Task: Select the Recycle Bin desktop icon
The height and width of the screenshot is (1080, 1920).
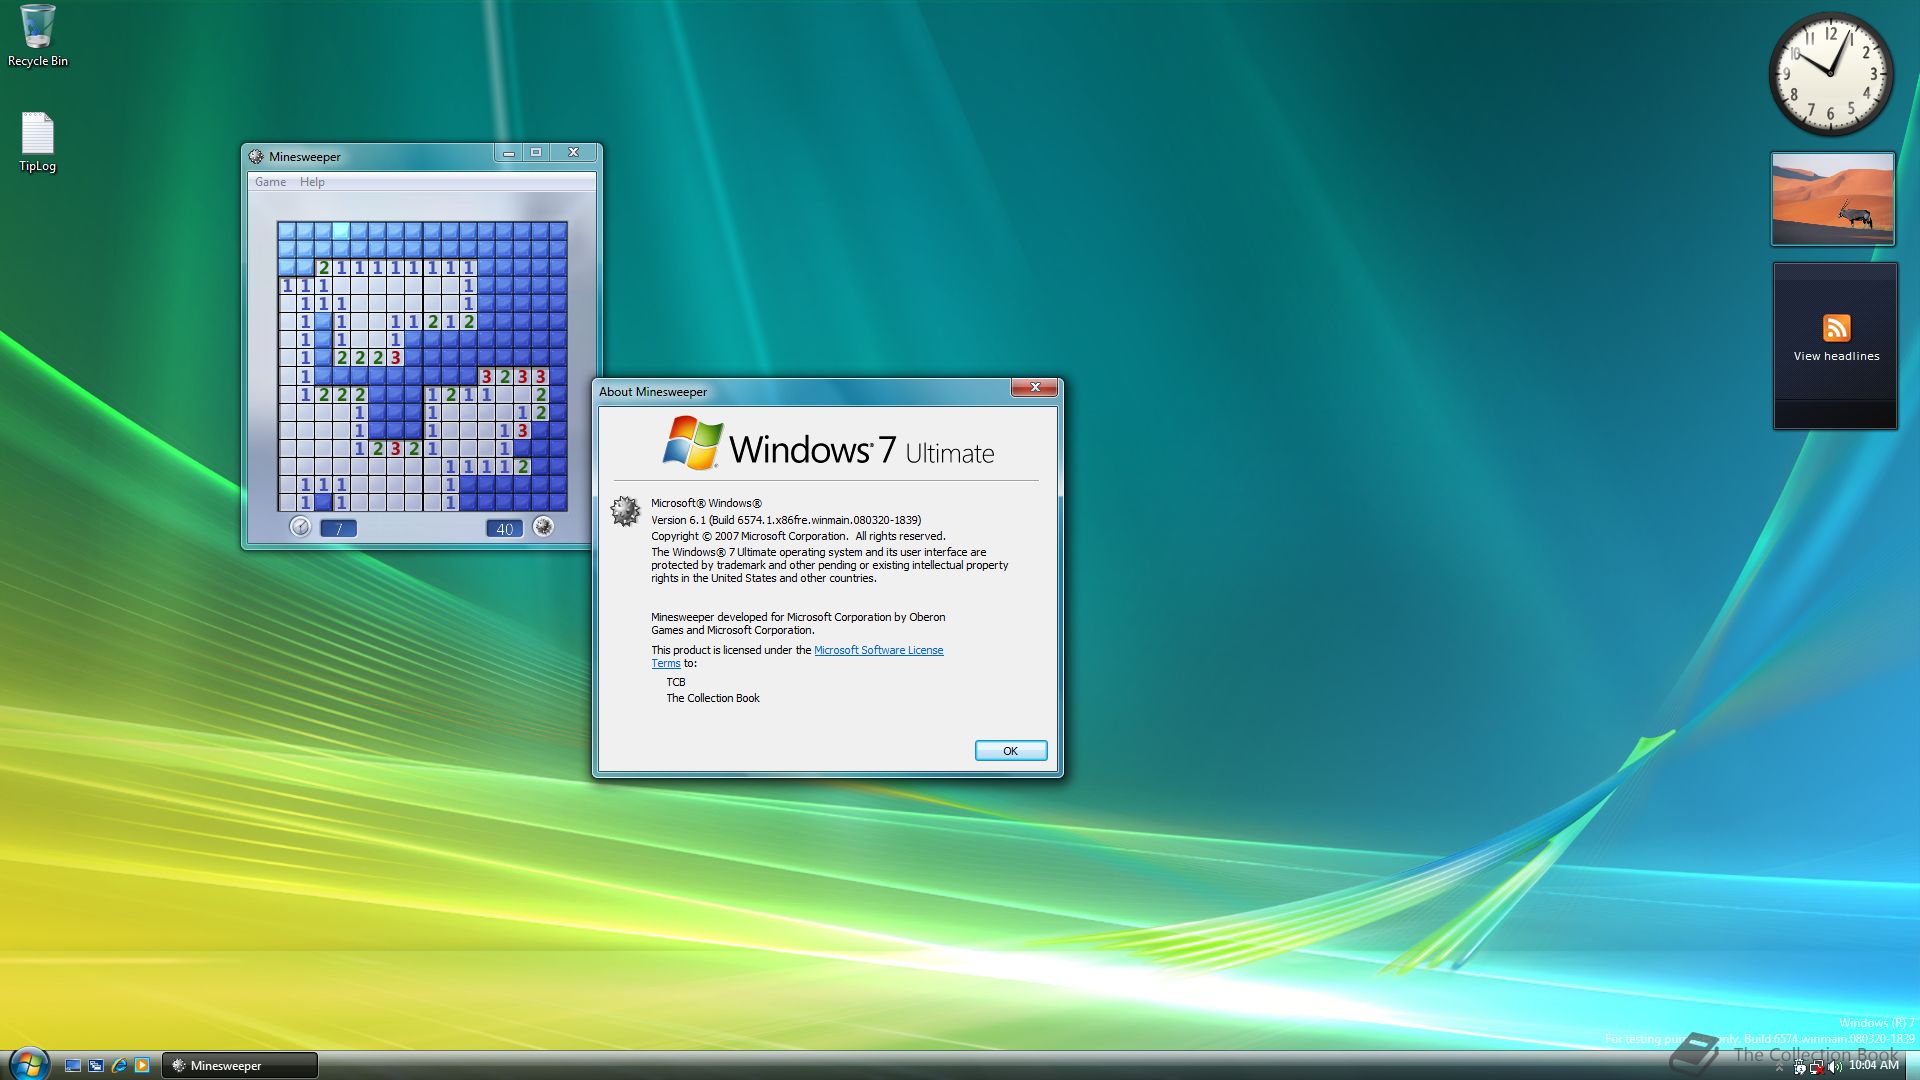Action: (38, 36)
